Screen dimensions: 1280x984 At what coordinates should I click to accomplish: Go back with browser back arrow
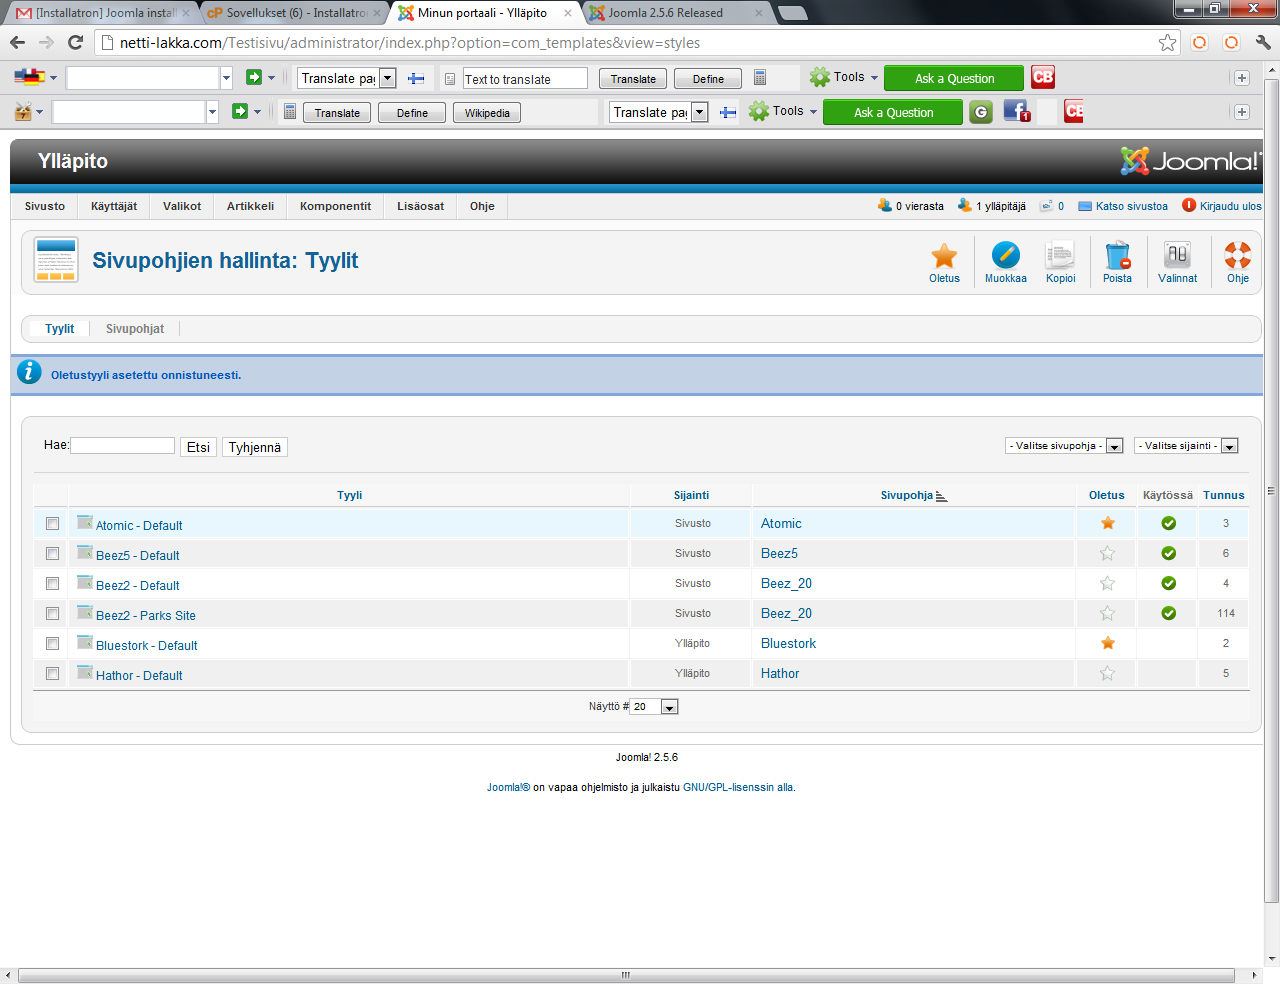(x=17, y=42)
